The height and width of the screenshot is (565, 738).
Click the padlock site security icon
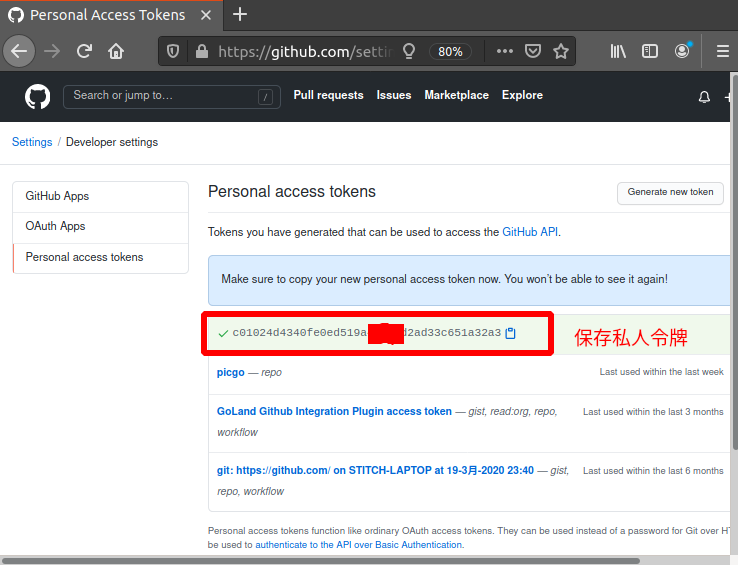point(202,51)
